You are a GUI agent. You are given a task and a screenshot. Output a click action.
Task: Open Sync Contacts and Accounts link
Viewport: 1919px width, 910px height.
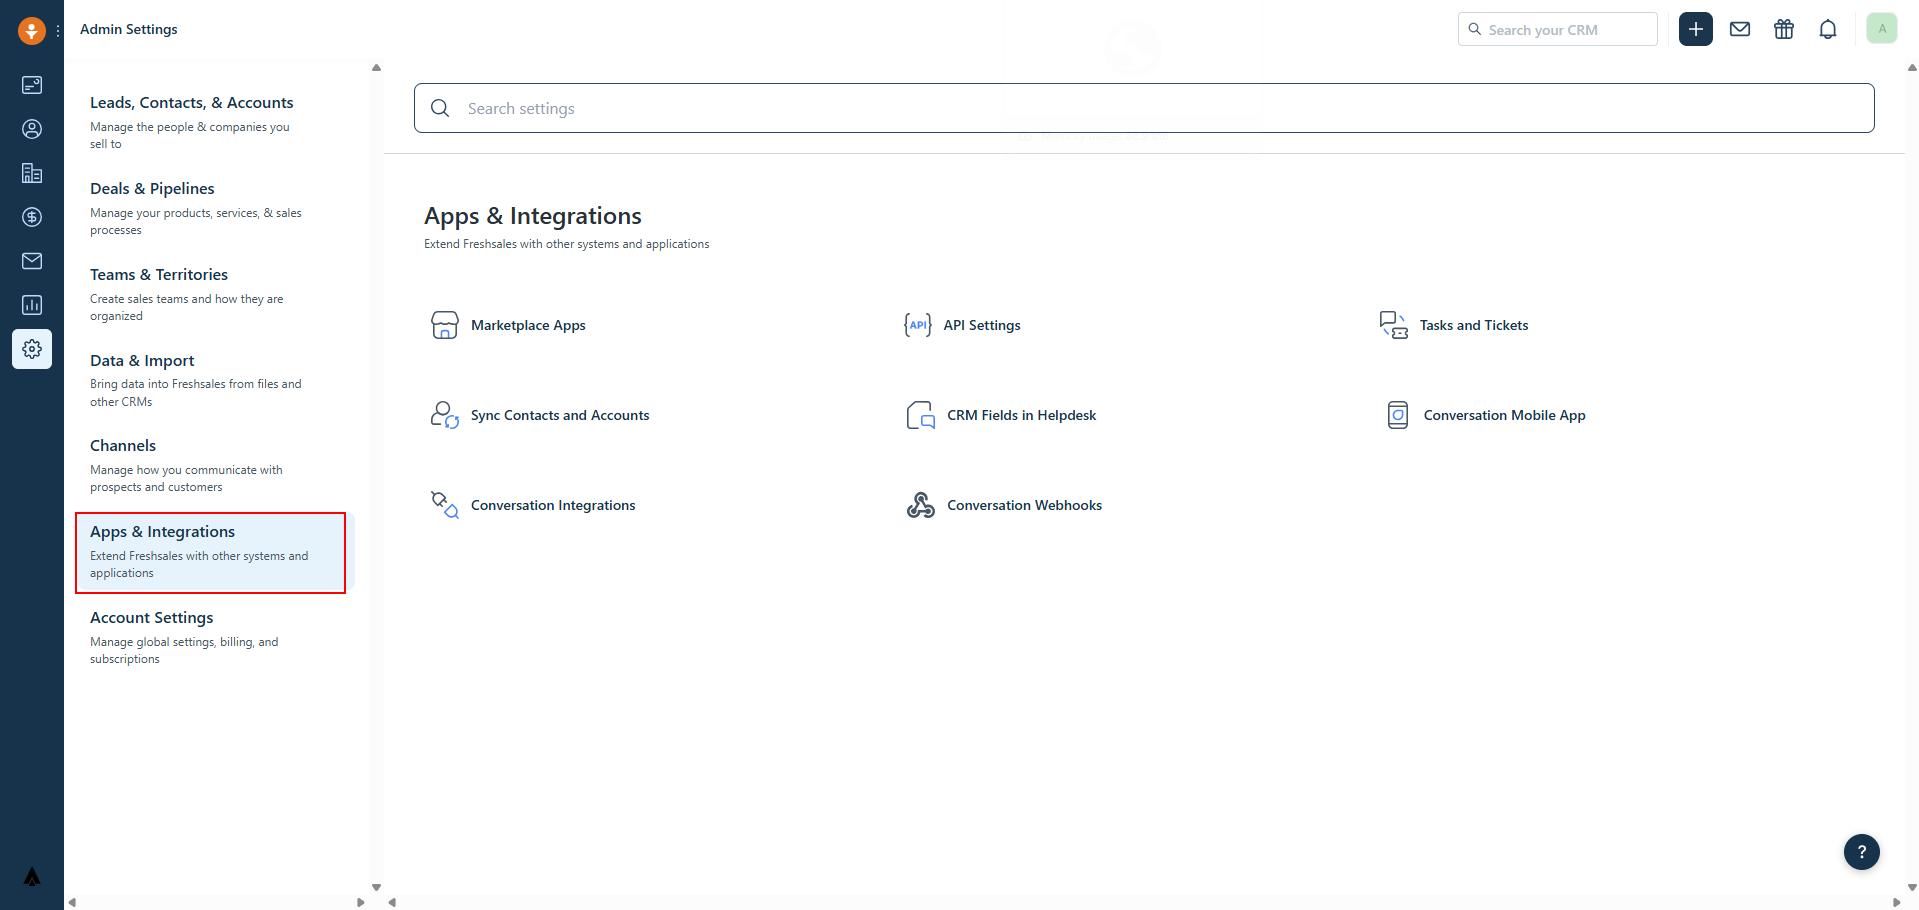pyautogui.click(x=560, y=415)
